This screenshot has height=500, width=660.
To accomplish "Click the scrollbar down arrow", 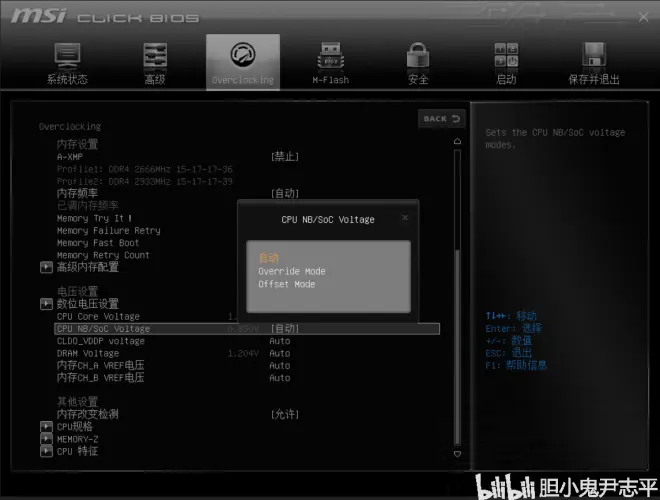I will (x=458, y=454).
